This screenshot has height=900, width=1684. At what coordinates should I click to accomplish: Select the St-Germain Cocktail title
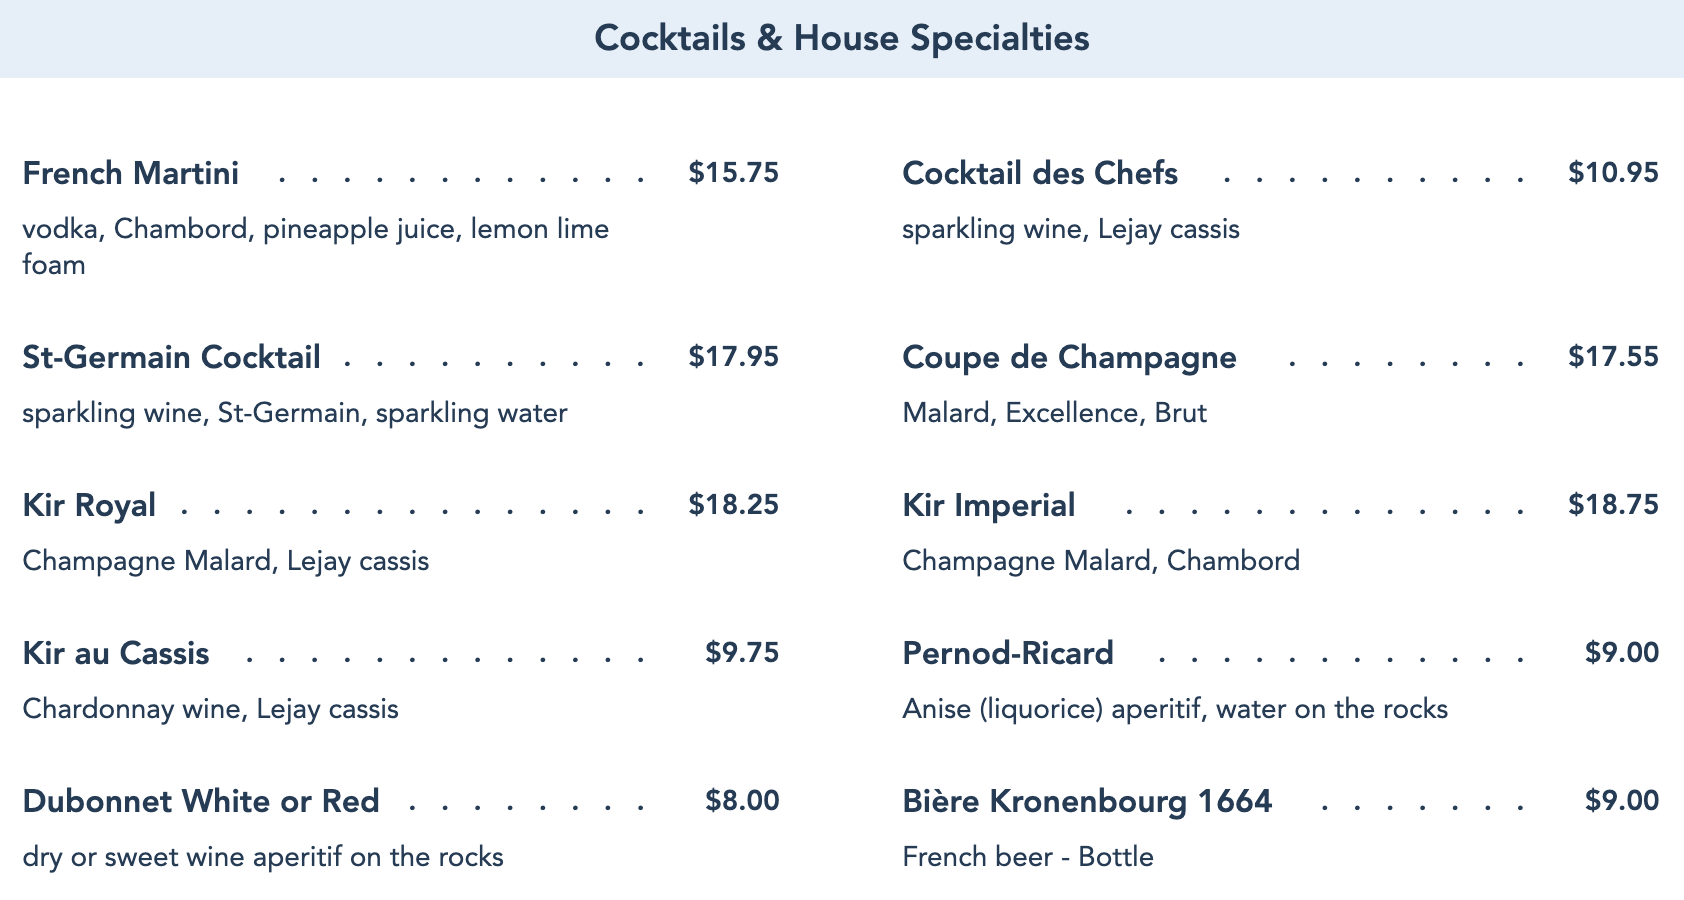(x=171, y=357)
